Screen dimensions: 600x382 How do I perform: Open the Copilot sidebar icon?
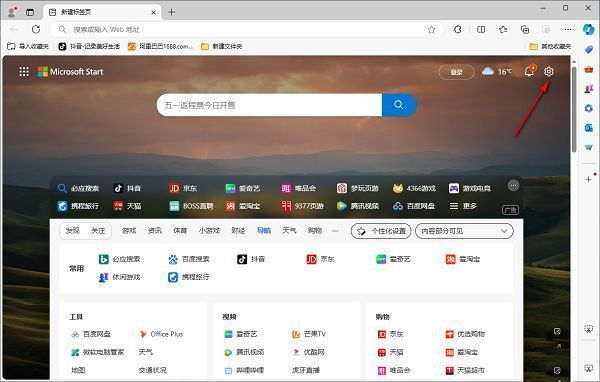(x=589, y=29)
